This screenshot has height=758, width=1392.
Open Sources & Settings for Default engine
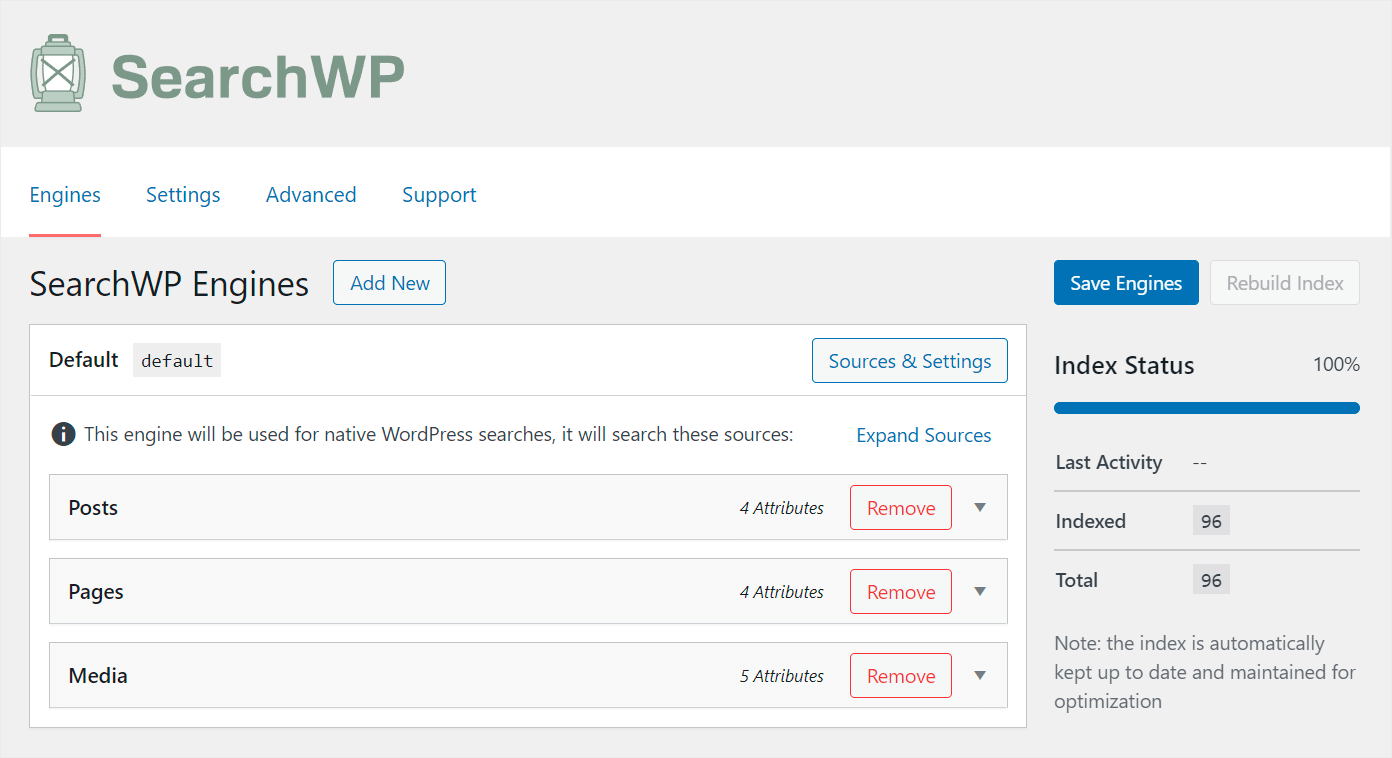pos(910,361)
